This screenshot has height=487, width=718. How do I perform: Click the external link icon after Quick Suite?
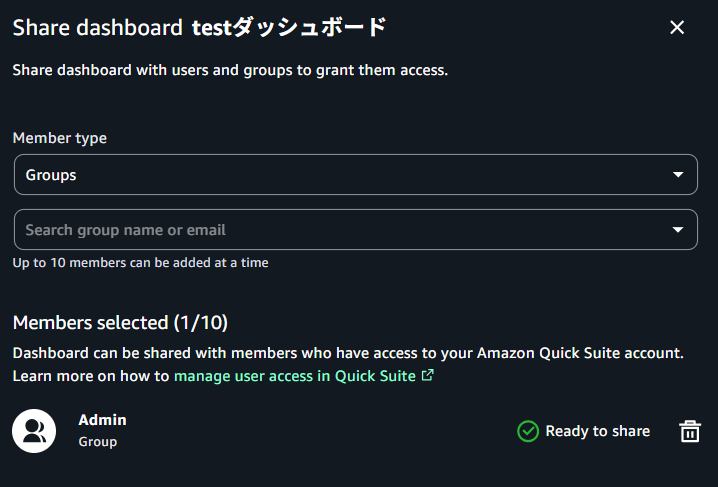tap(428, 376)
